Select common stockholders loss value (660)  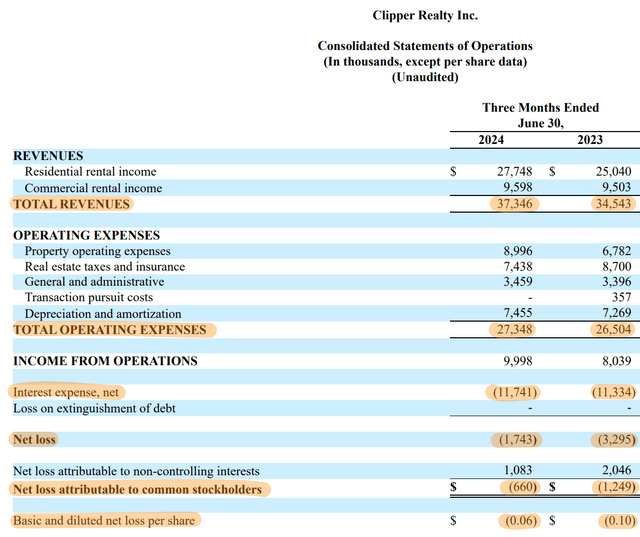522,487
